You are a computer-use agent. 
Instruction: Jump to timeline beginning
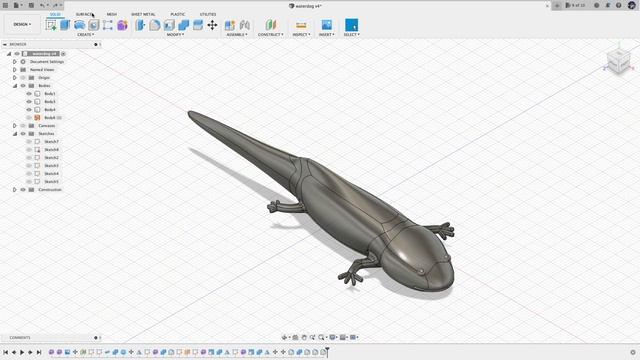click(5, 352)
